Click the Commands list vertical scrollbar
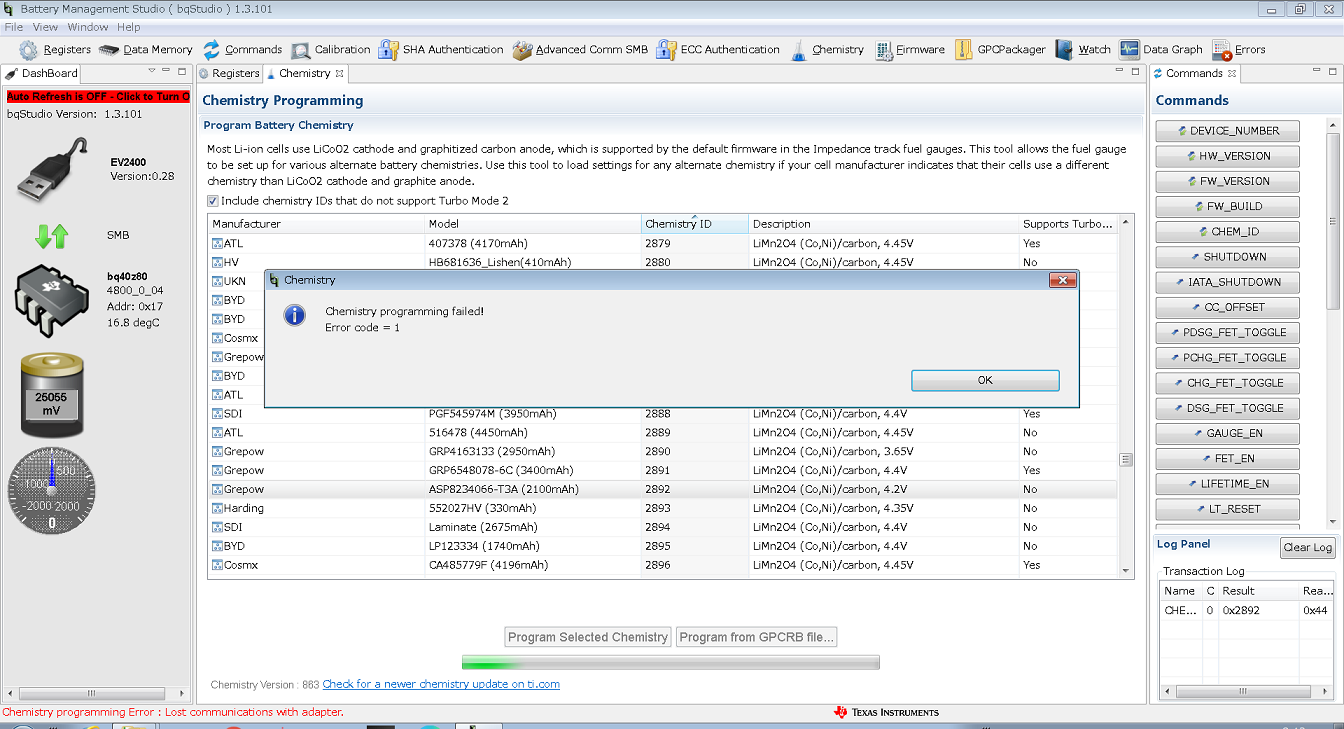The height and width of the screenshot is (729, 1344). tap(1332, 322)
